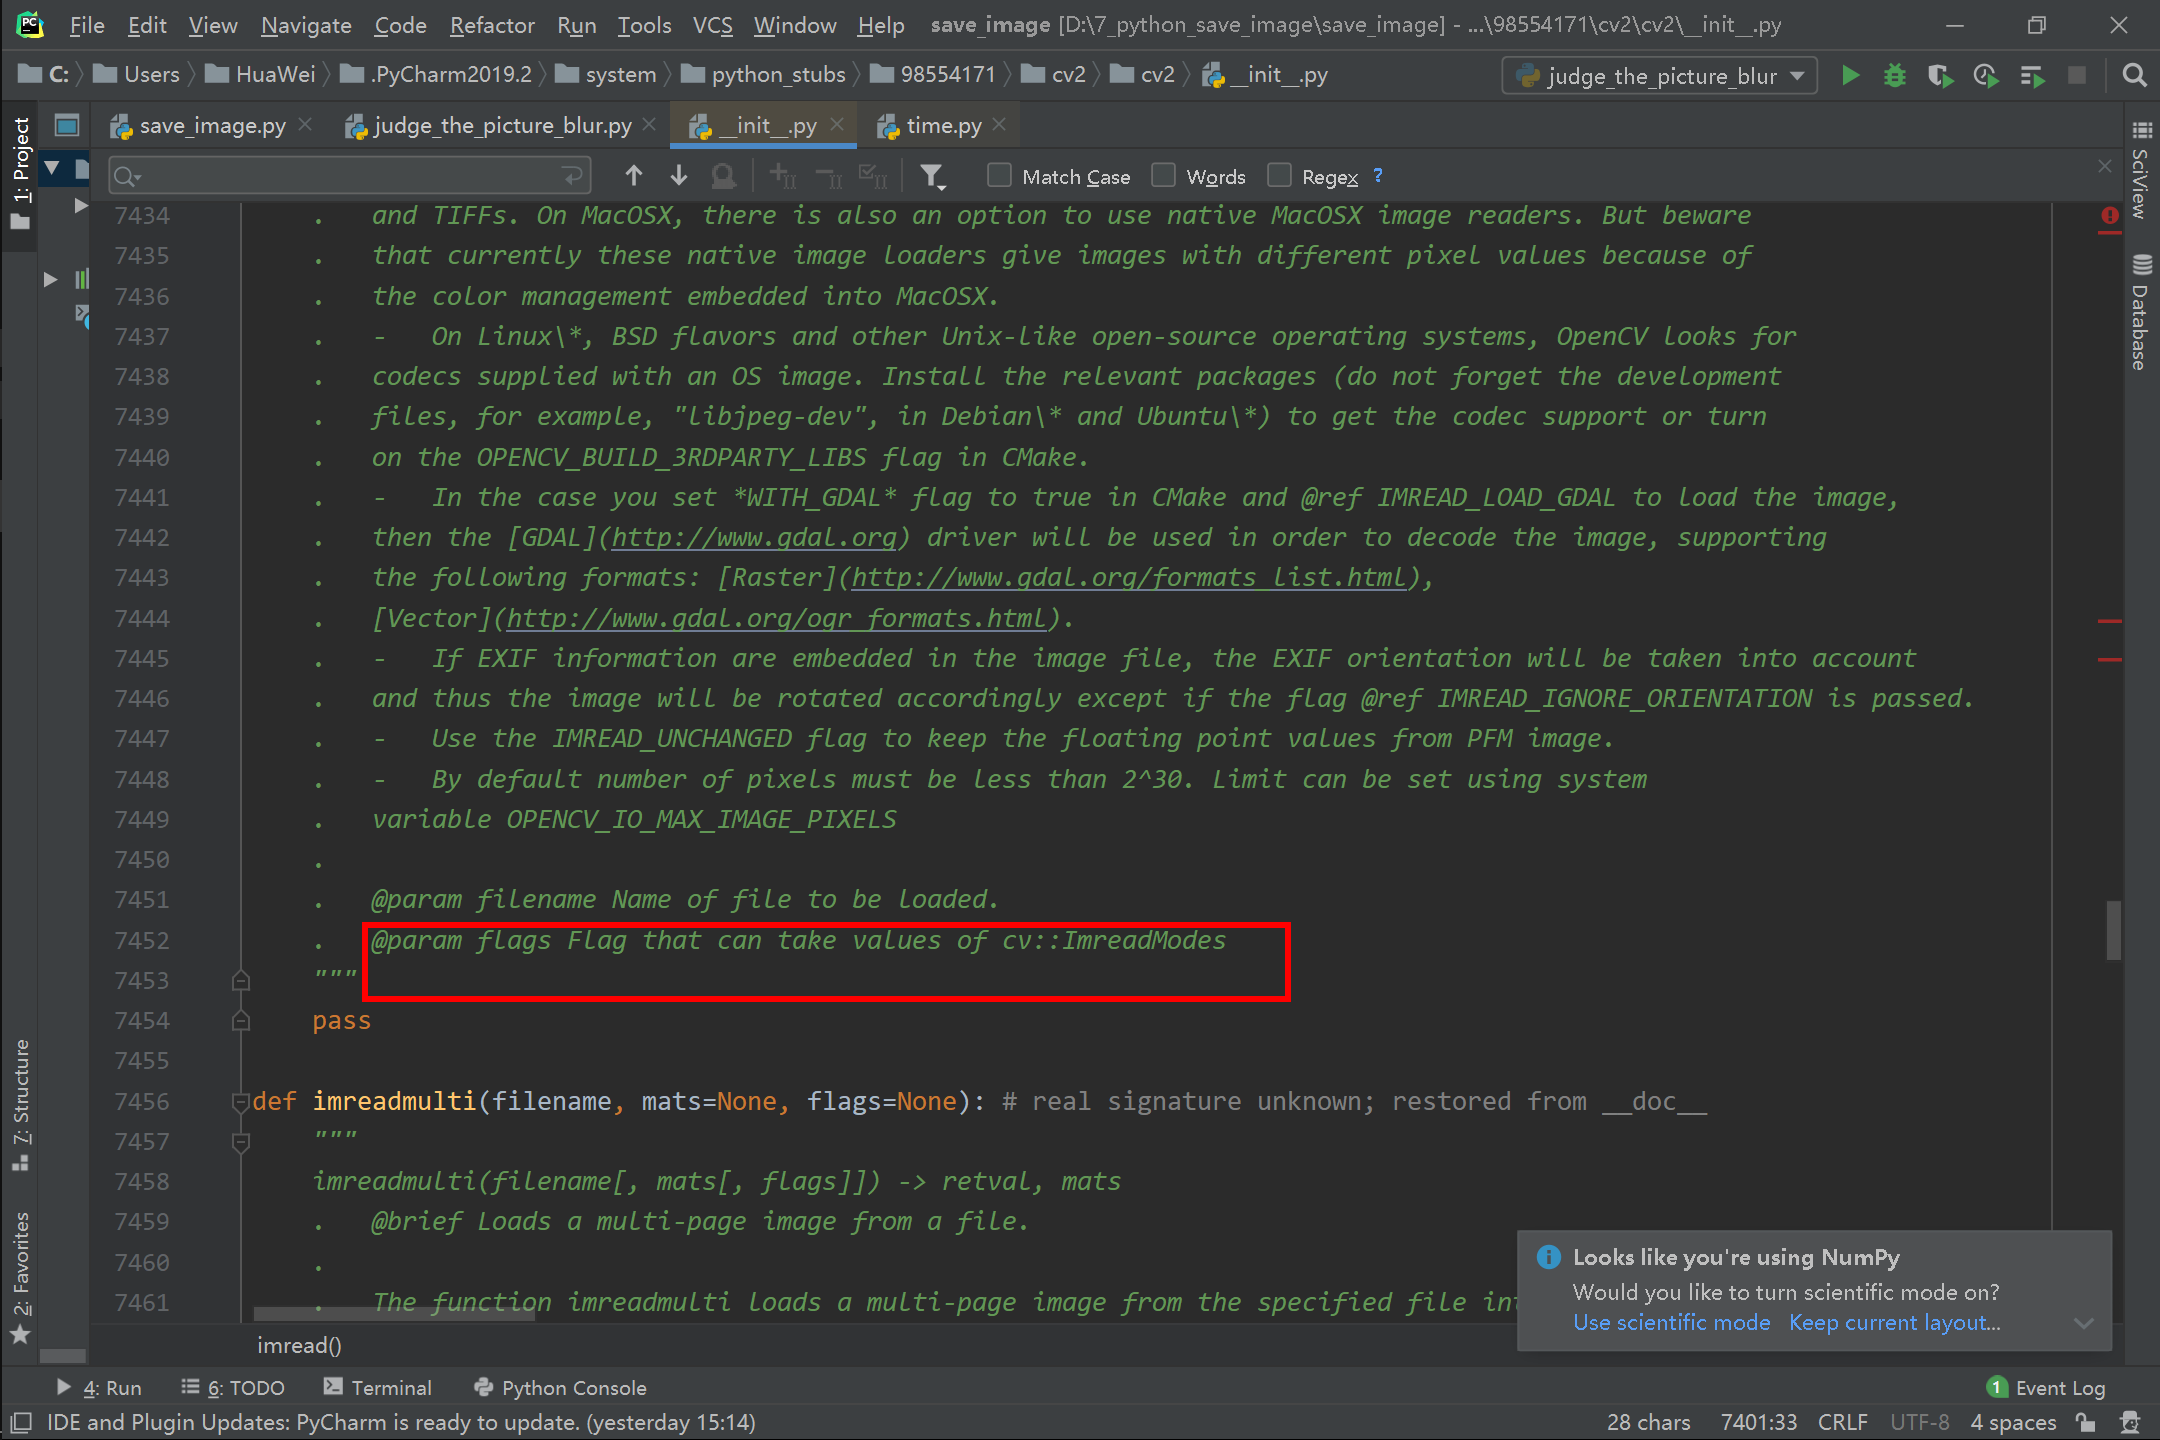Open the File menu
2160x1440 pixels.
[x=87, y=25]
